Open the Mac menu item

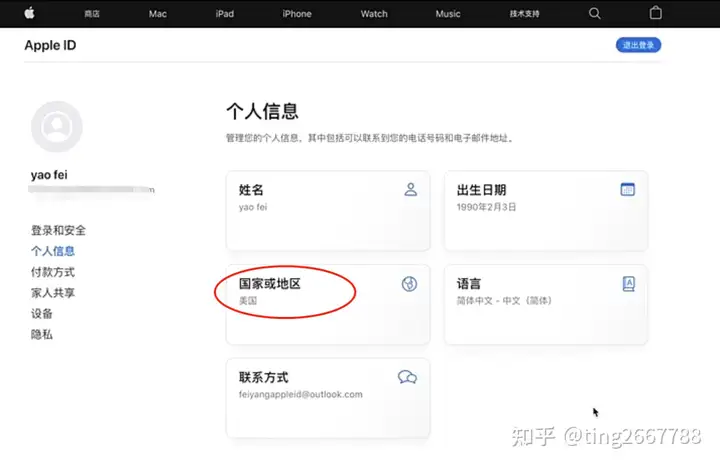click(x=158, y=14)
